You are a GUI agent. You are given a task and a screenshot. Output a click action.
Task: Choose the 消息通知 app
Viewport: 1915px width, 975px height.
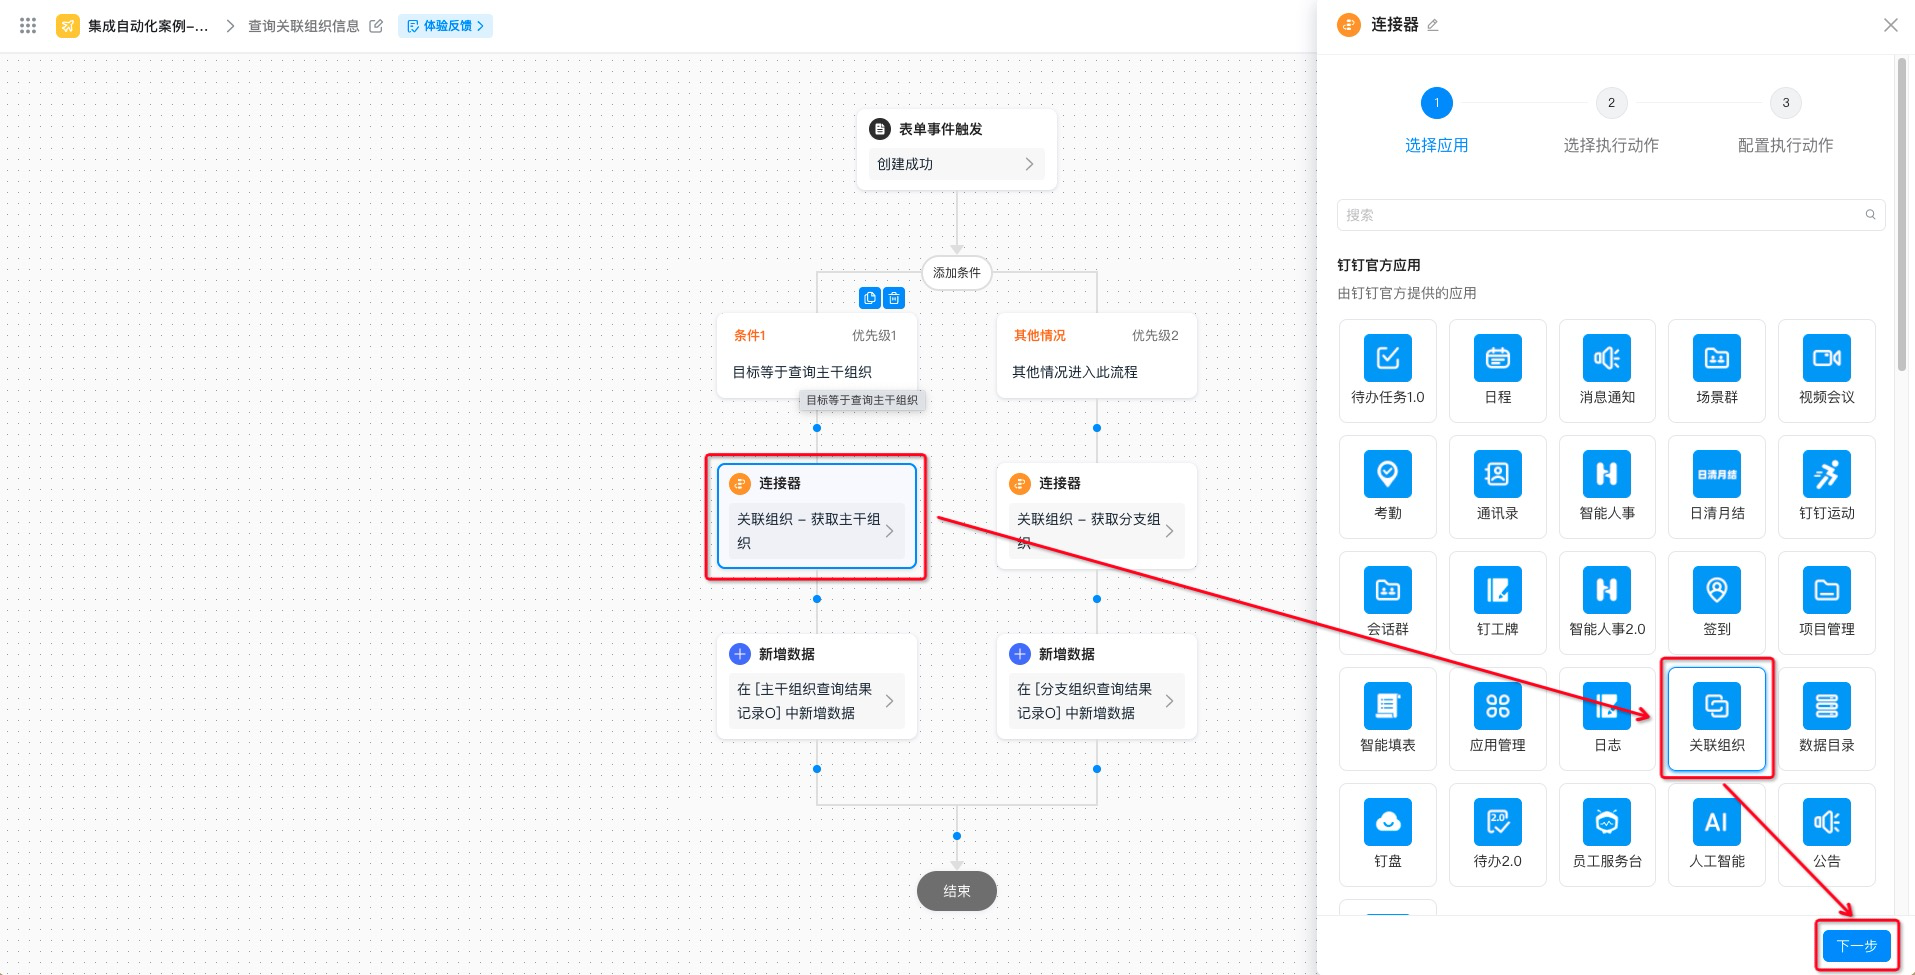coord(1607,371)
